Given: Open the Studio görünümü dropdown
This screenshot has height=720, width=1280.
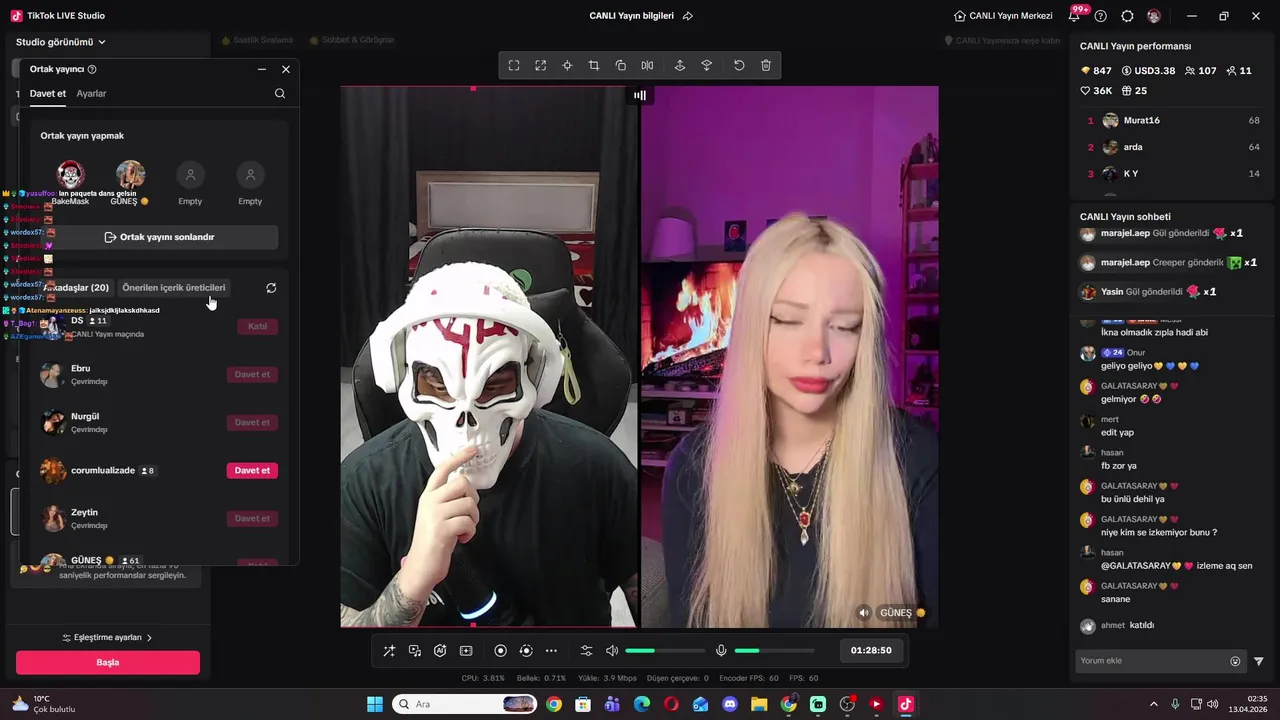Looking at the screenshot, I should point(61,42).
